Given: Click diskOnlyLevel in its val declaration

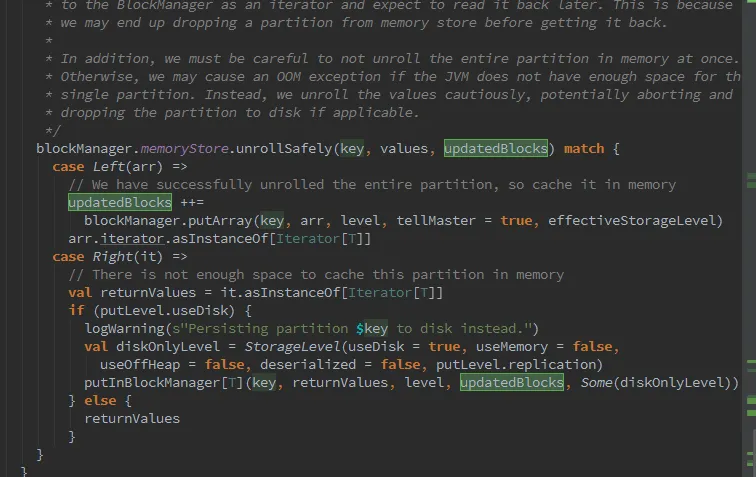Looking at the screenshot, I should tap(168, 347).
